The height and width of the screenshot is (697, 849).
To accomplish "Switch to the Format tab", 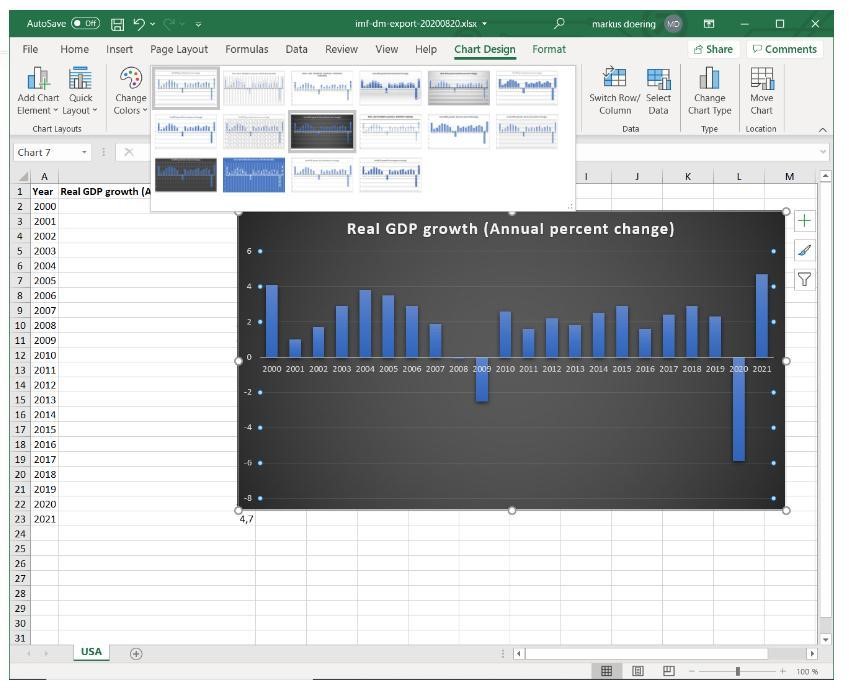I will [x=548, y=49].
